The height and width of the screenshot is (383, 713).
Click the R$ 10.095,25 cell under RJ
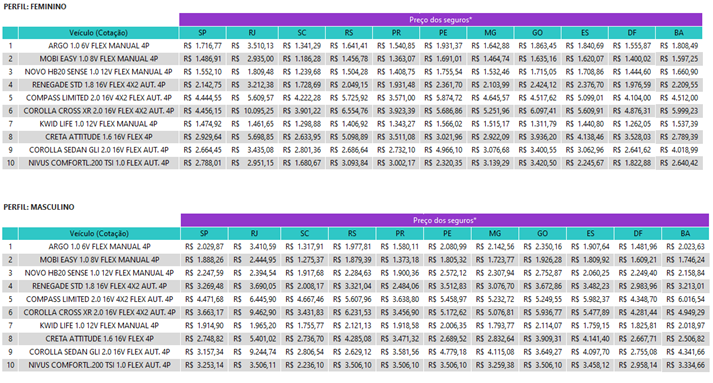pos(253,111)
